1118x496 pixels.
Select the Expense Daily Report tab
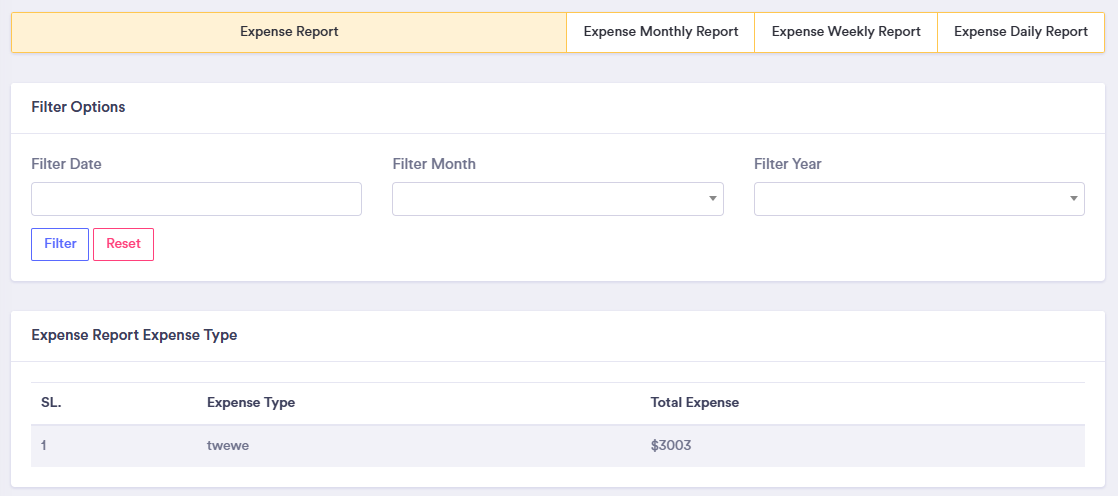click(x=1020, y=32)
